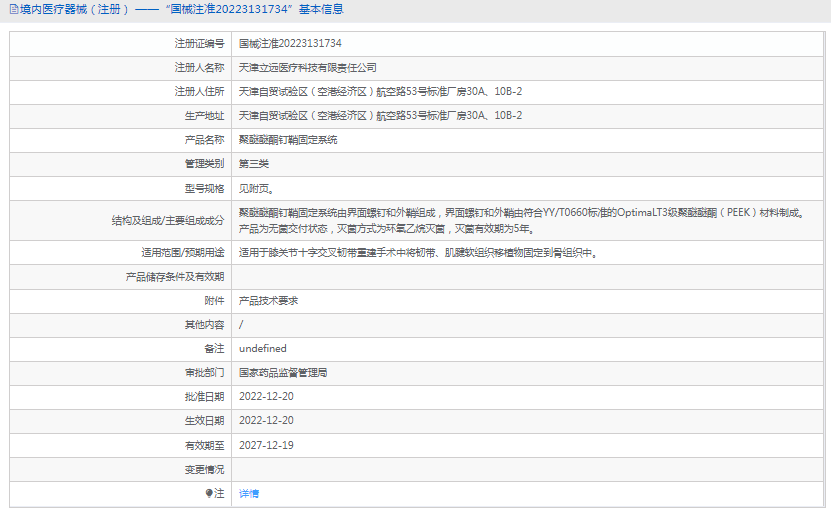Click the 附件 label

(x=215, y=301)
